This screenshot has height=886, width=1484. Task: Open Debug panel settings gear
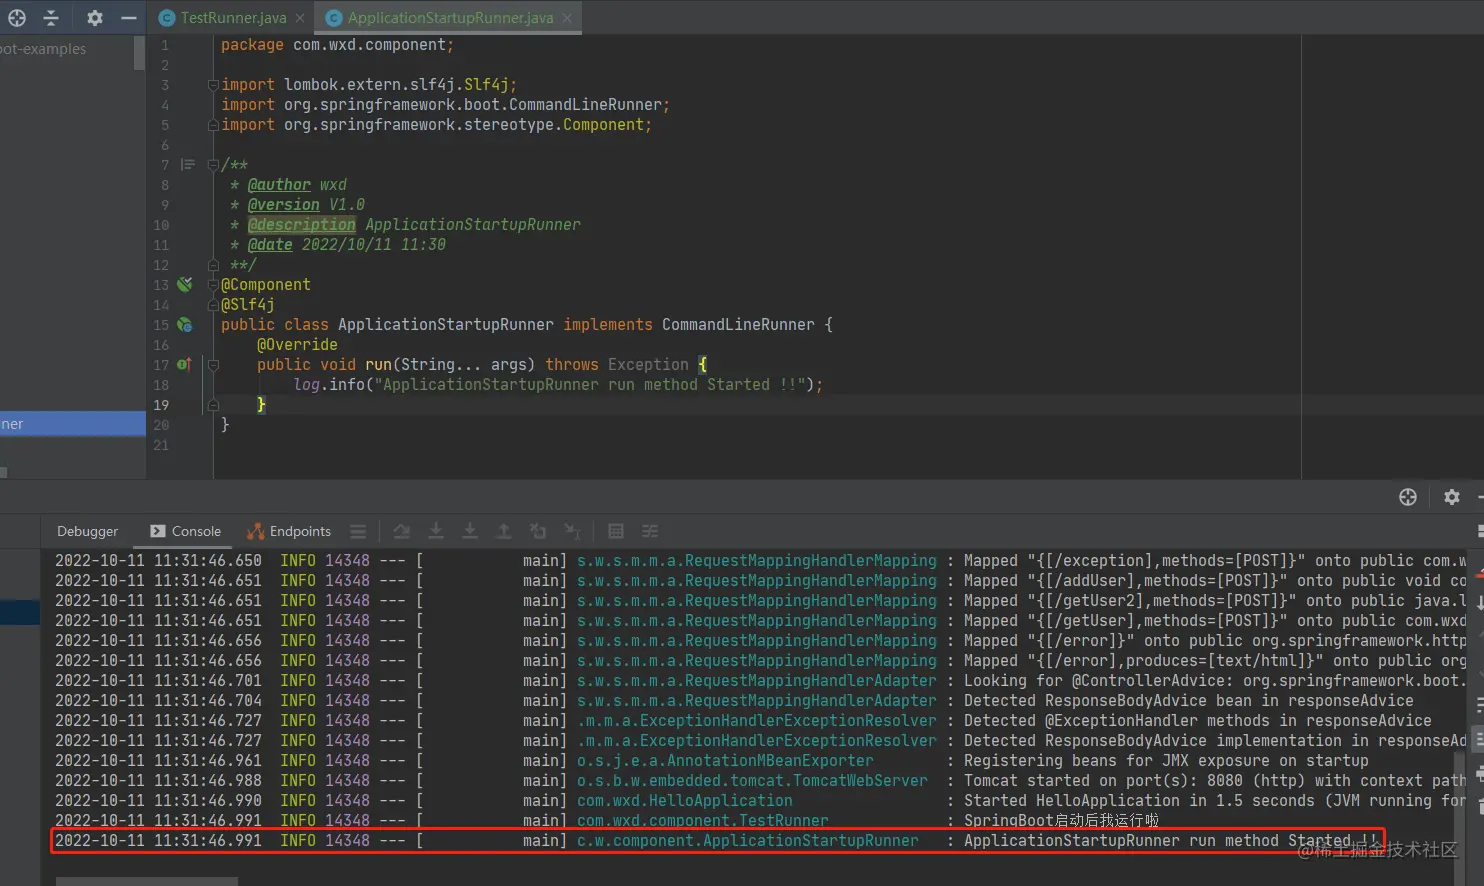1452,497
